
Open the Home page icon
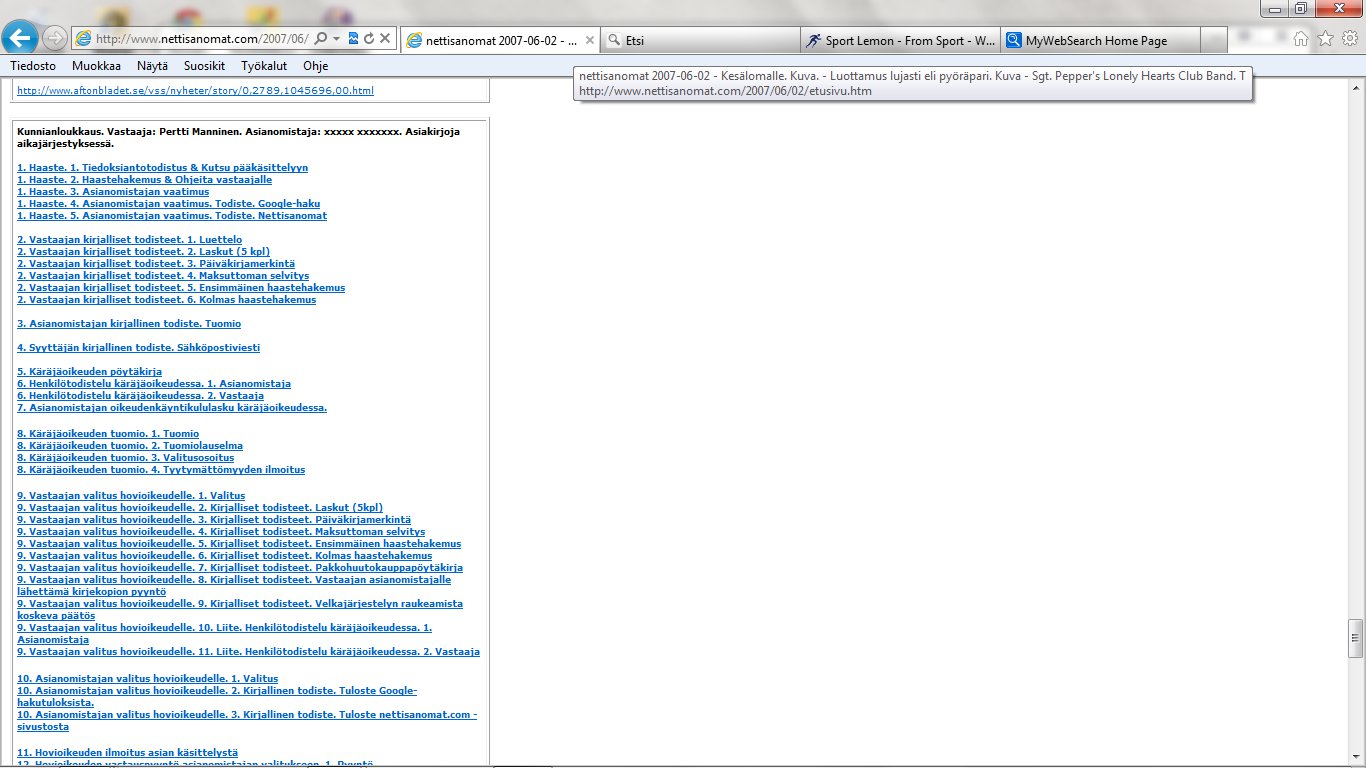coord(1301,39)
